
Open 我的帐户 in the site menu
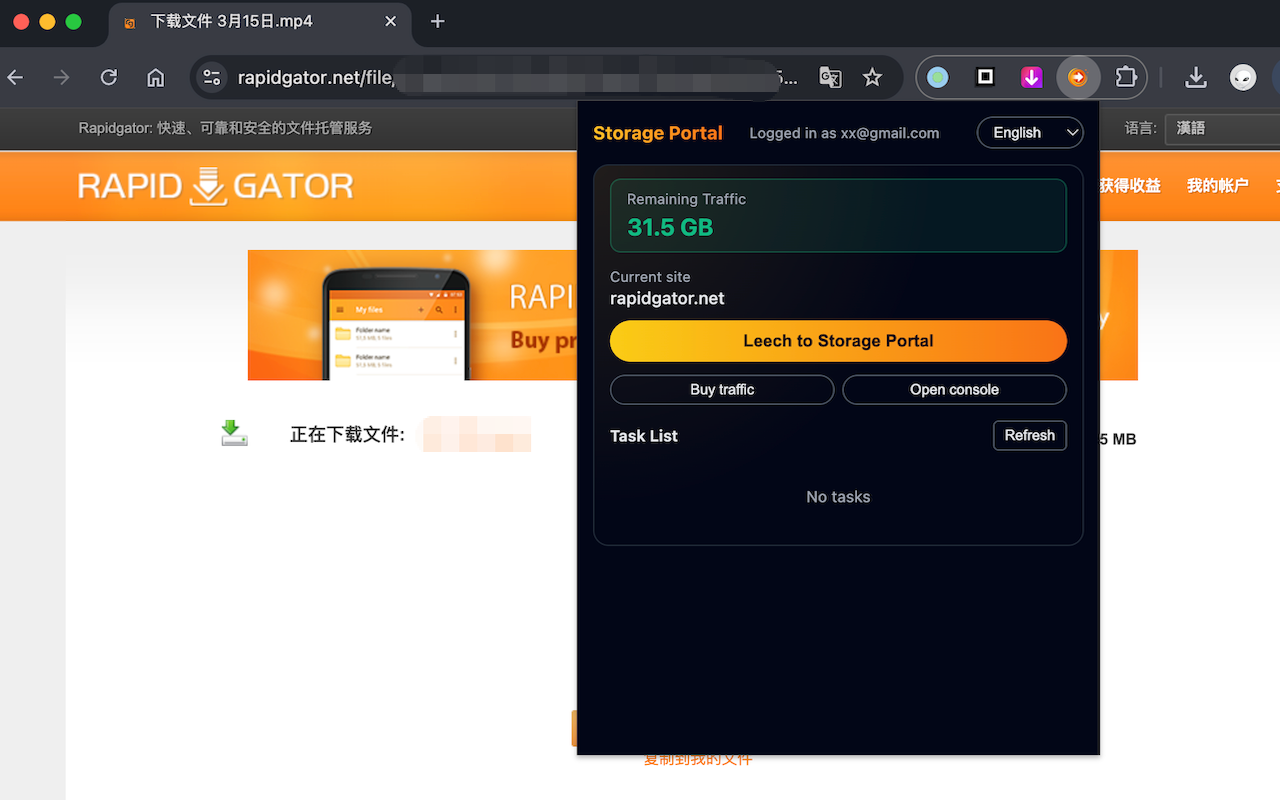pyautogui.click(x=1217, y=186)
